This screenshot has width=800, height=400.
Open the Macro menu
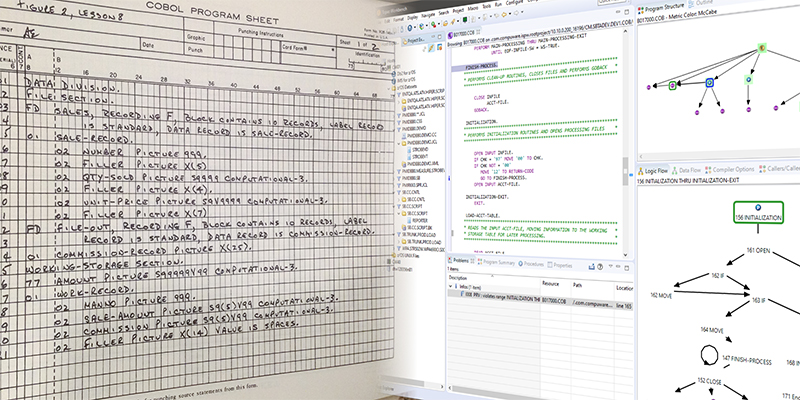pos(473,8)
